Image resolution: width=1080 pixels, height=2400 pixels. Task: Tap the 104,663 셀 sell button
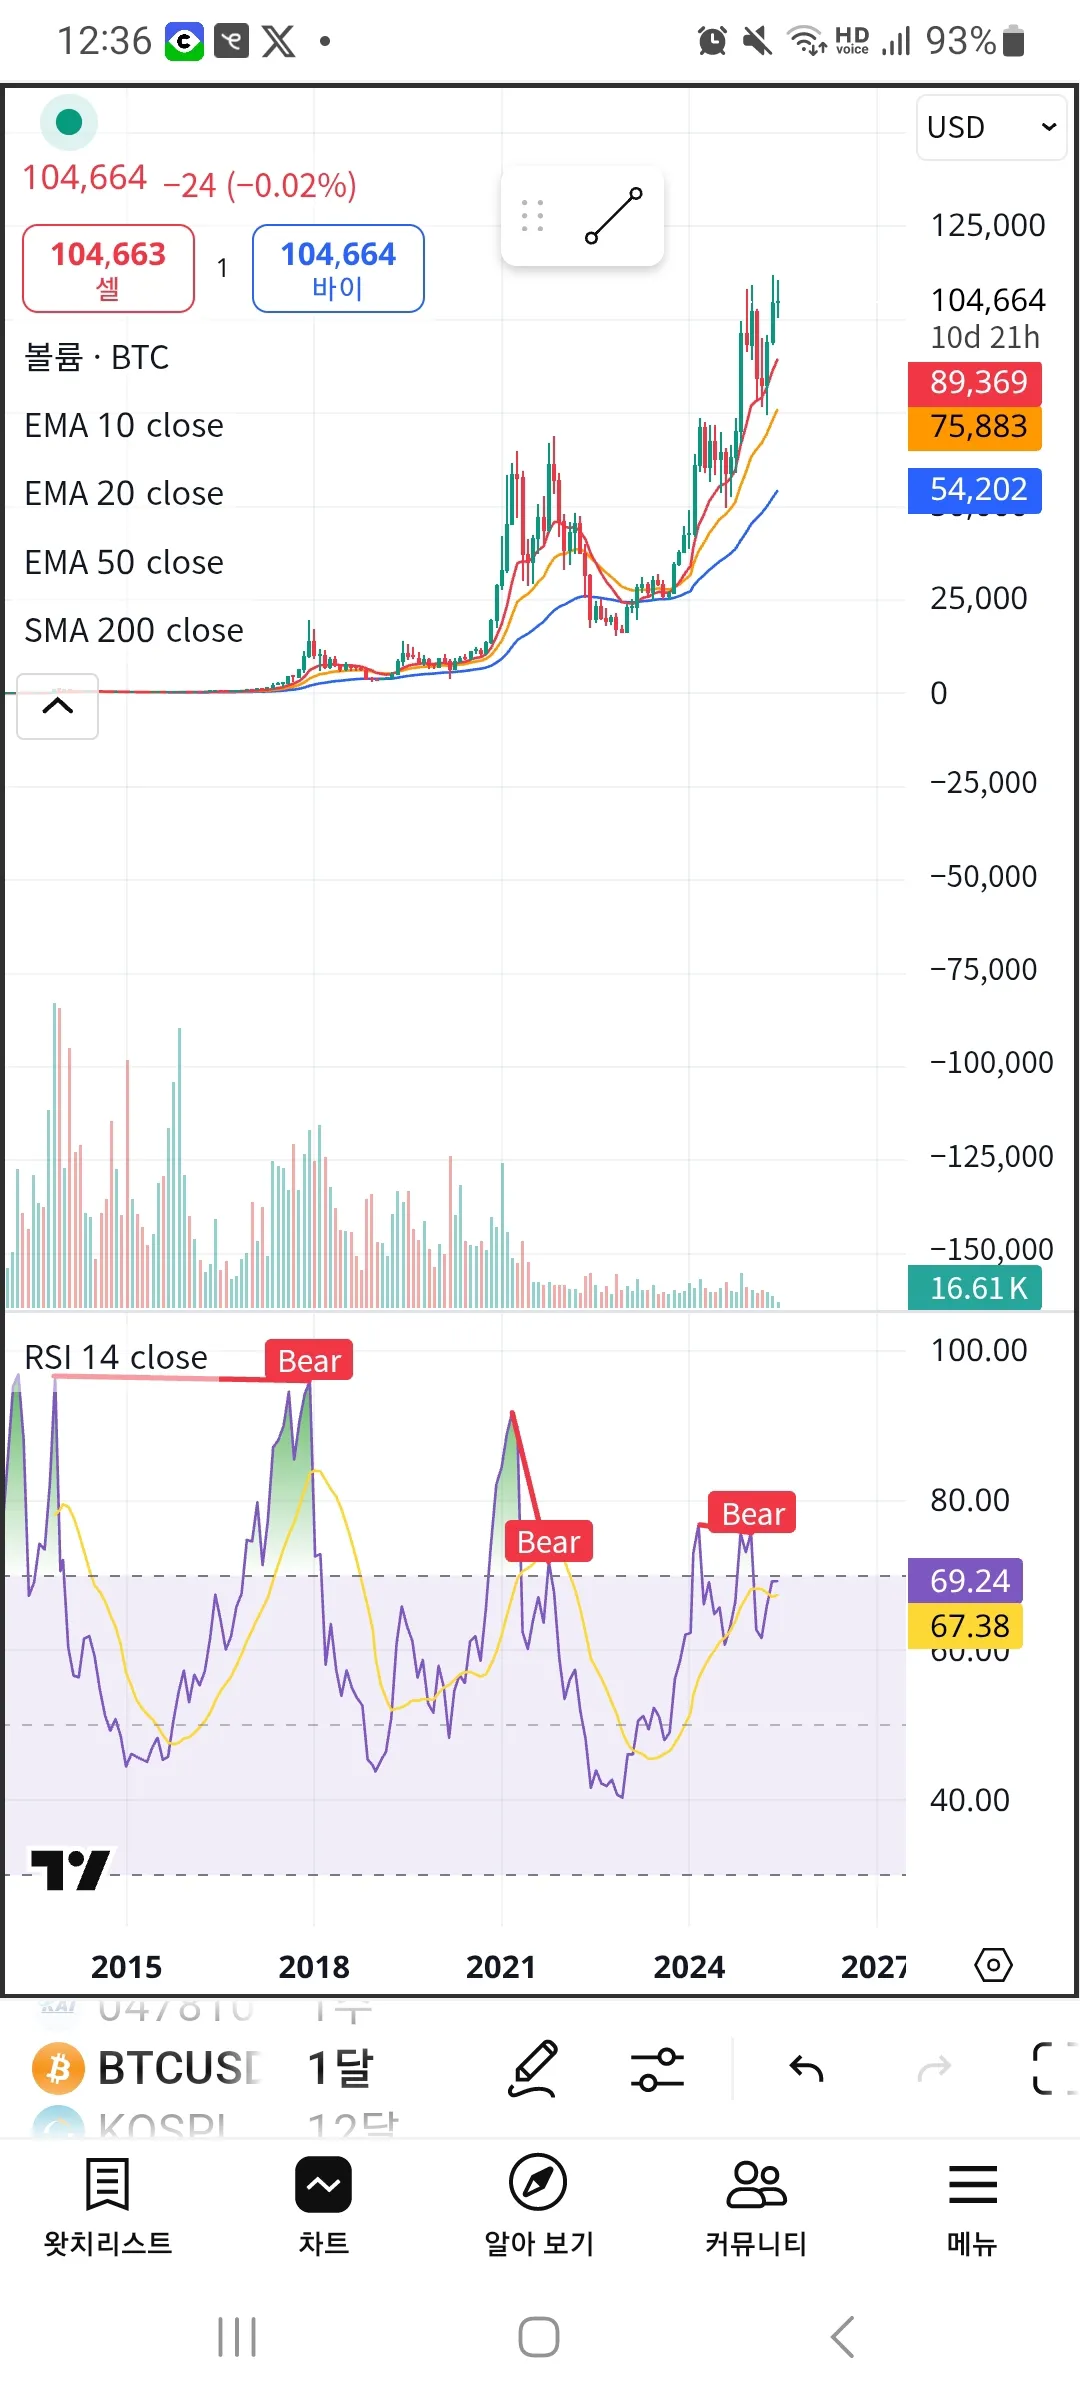[109, 269]
